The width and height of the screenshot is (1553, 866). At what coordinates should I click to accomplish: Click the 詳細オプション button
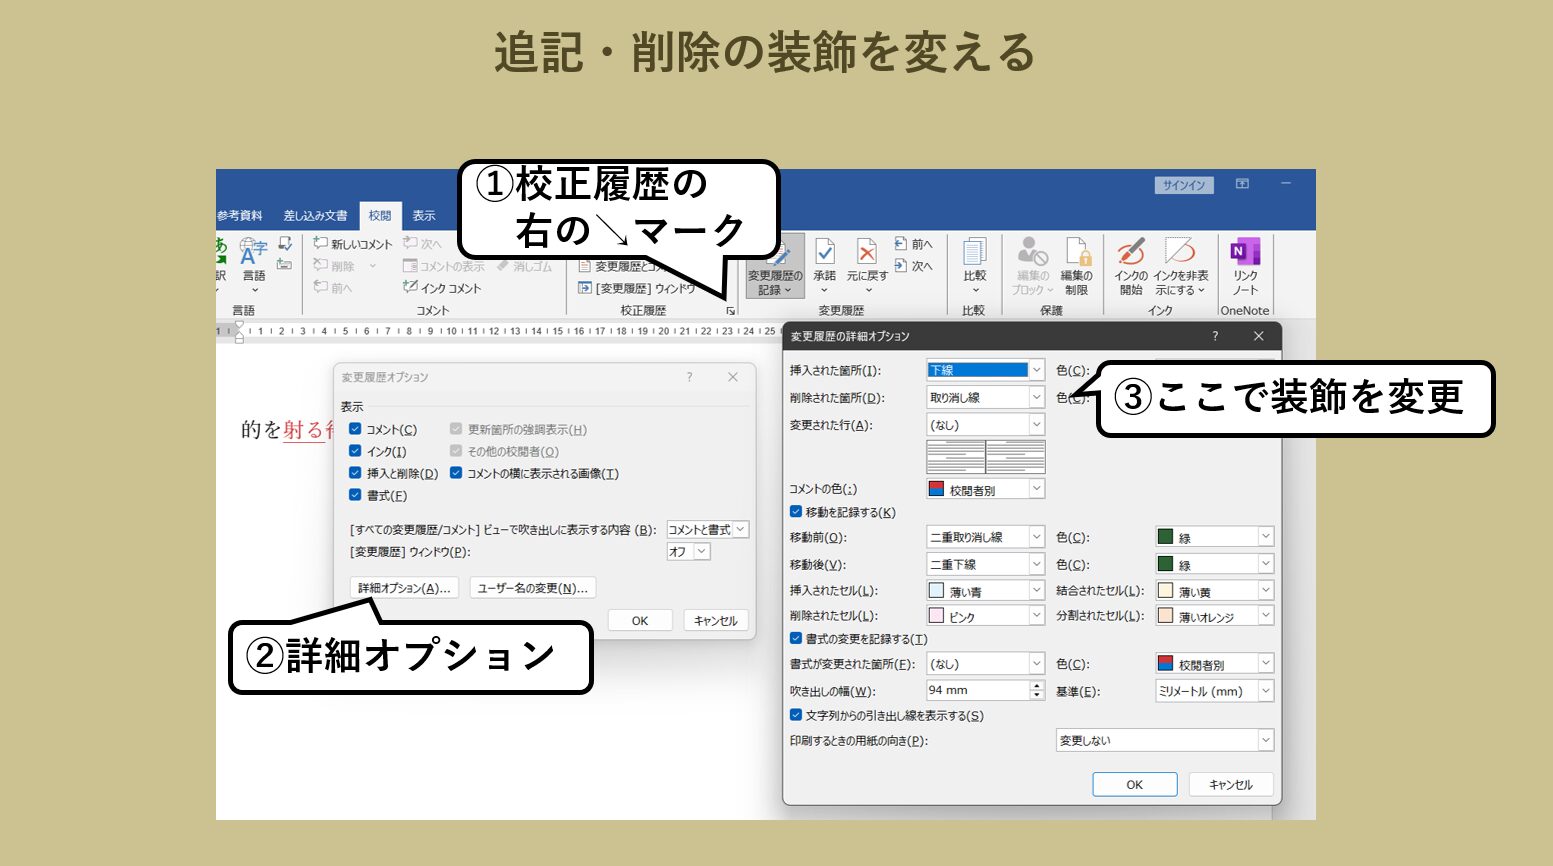tap(405, 588)
